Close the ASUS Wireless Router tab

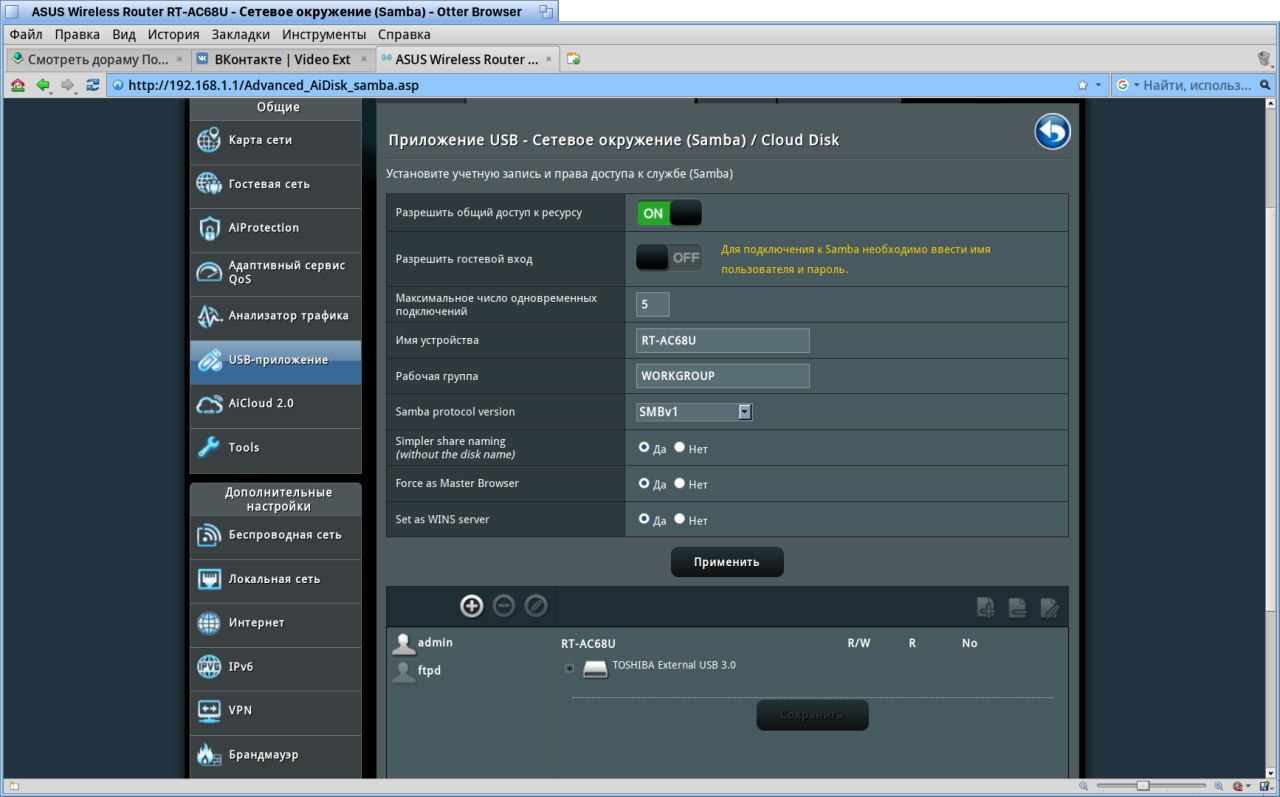pyautogui.click(x=548, y=59)
